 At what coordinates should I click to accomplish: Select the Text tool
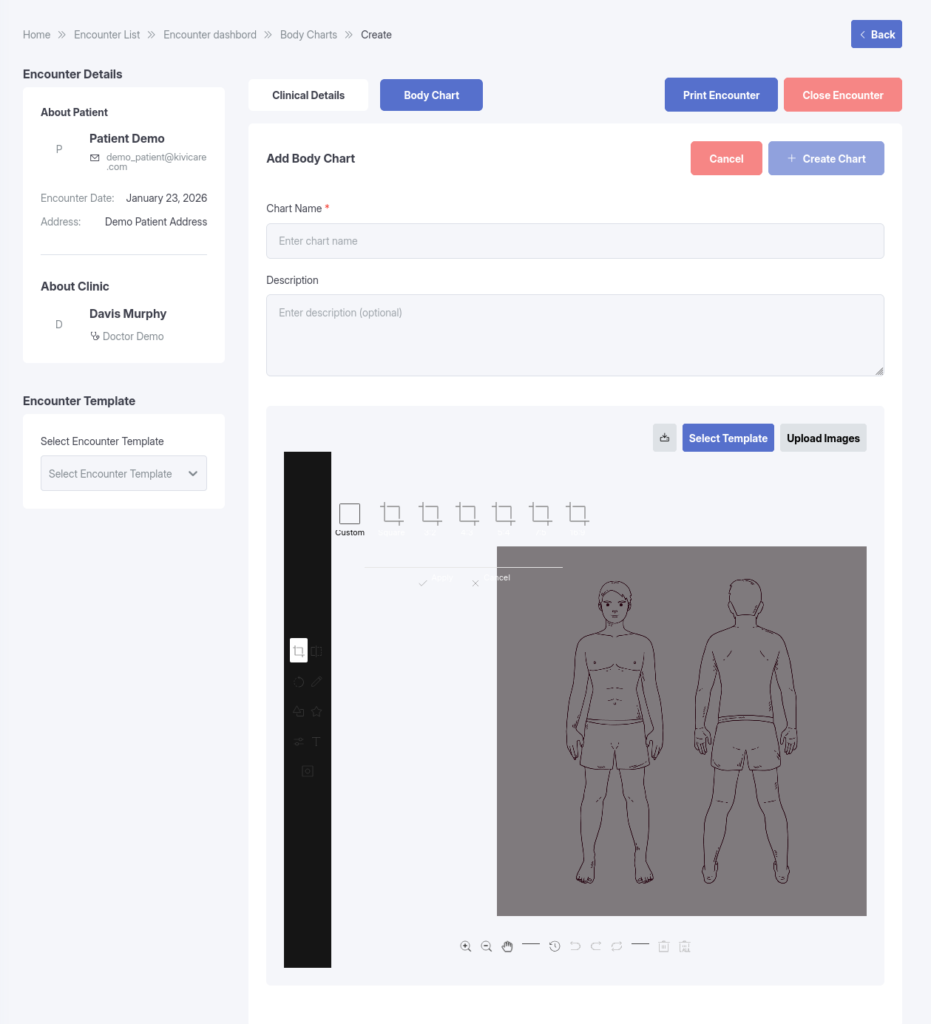click(317, 742)
